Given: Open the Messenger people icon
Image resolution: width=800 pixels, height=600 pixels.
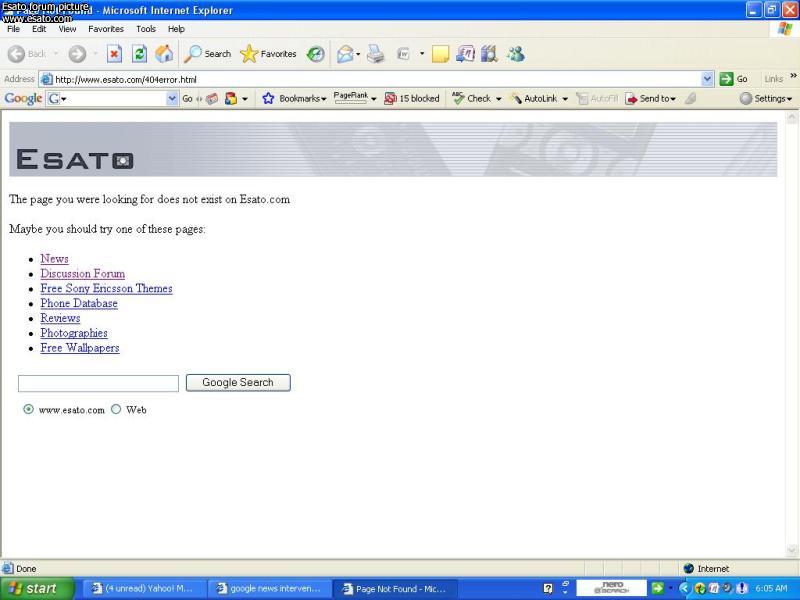Looking at the screenshot, I should pos(515,54).
